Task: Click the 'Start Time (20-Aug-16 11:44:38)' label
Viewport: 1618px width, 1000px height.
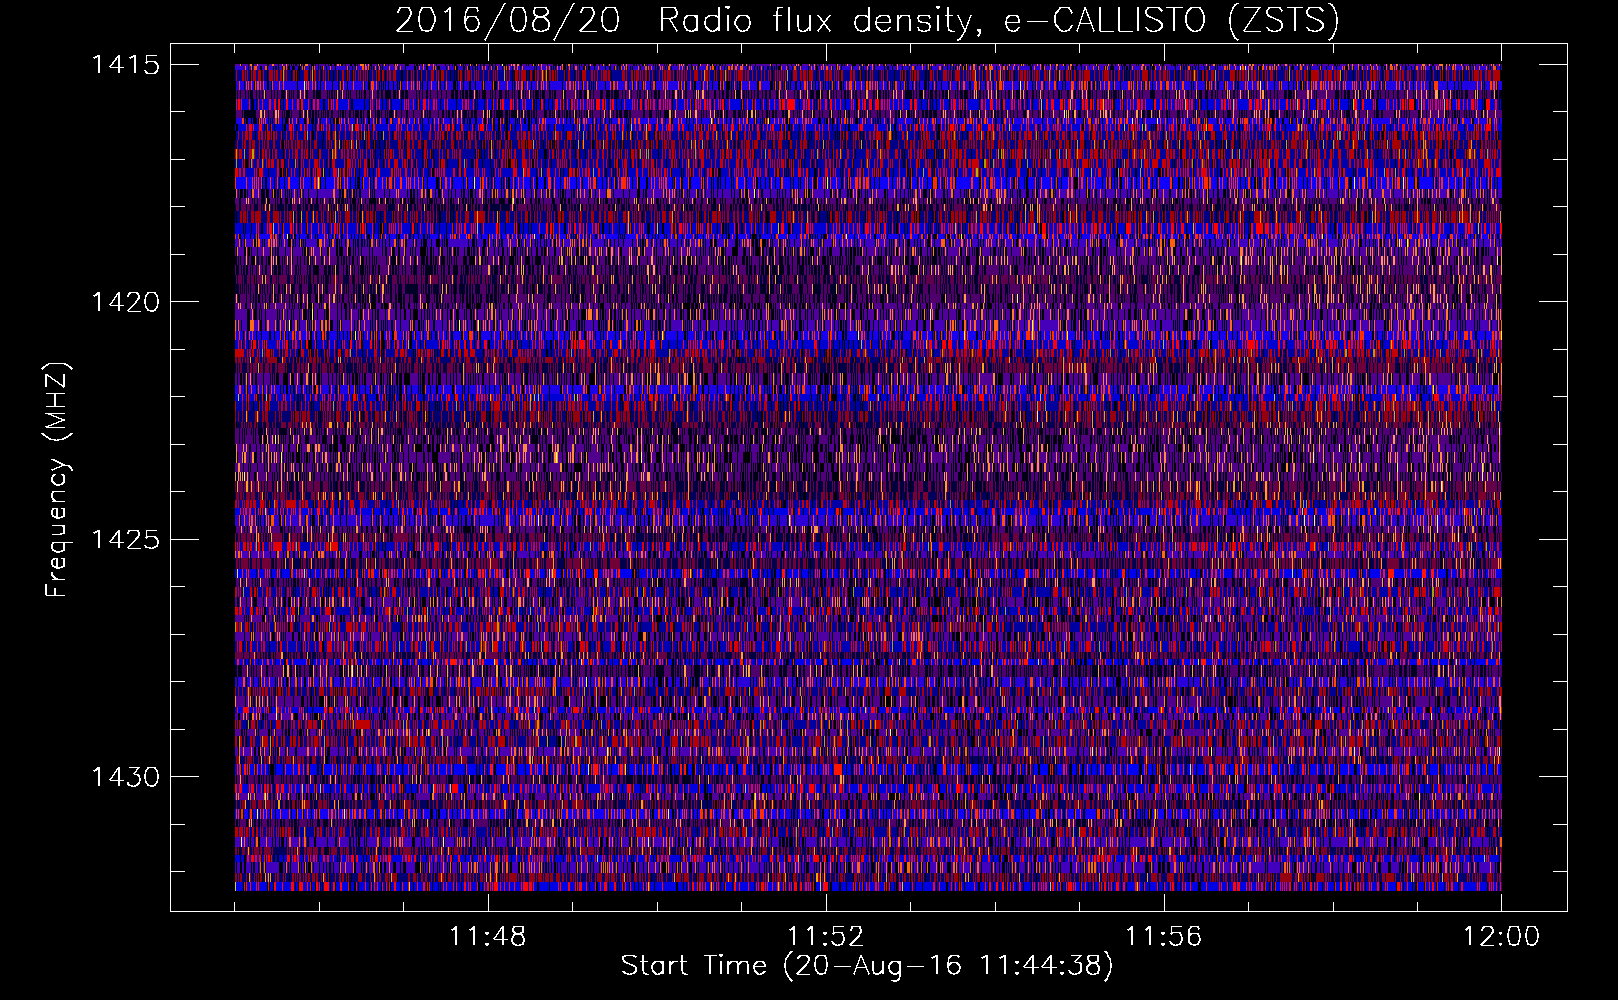Action: (867, 966)
